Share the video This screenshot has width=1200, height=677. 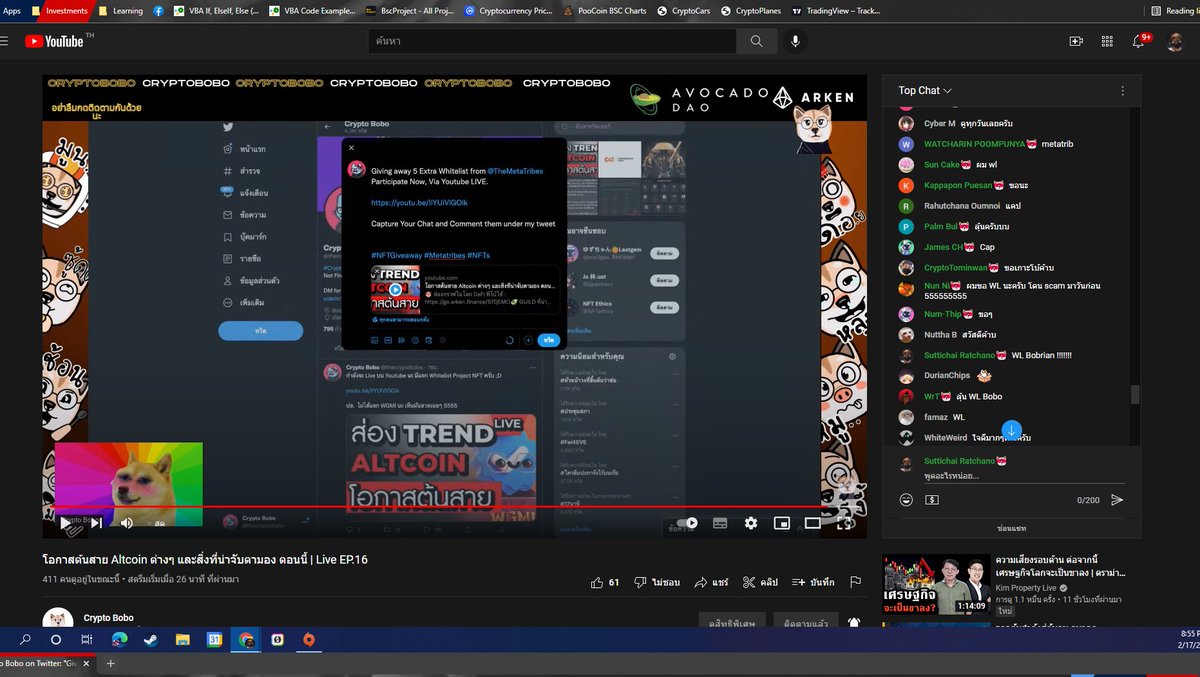[711, 582]
